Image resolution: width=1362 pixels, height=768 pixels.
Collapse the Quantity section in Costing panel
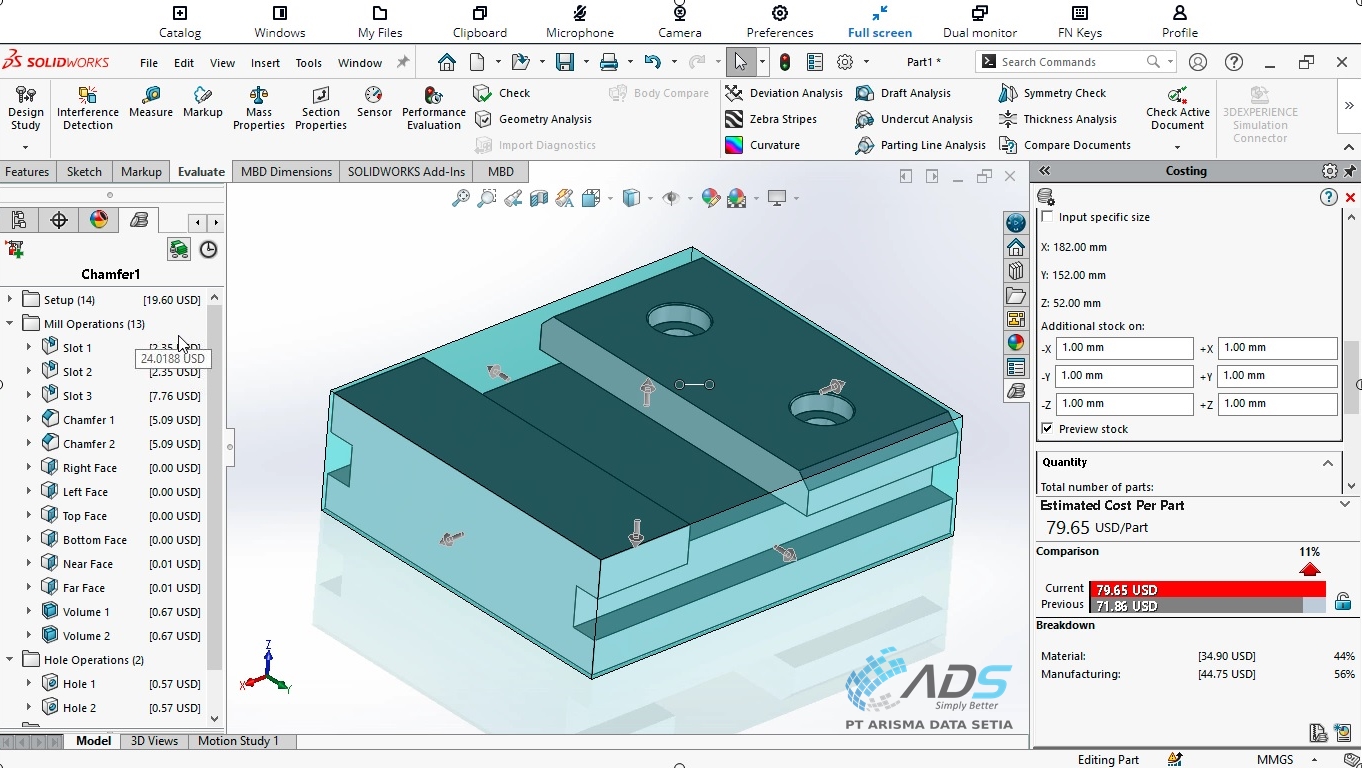[1328, 462]
